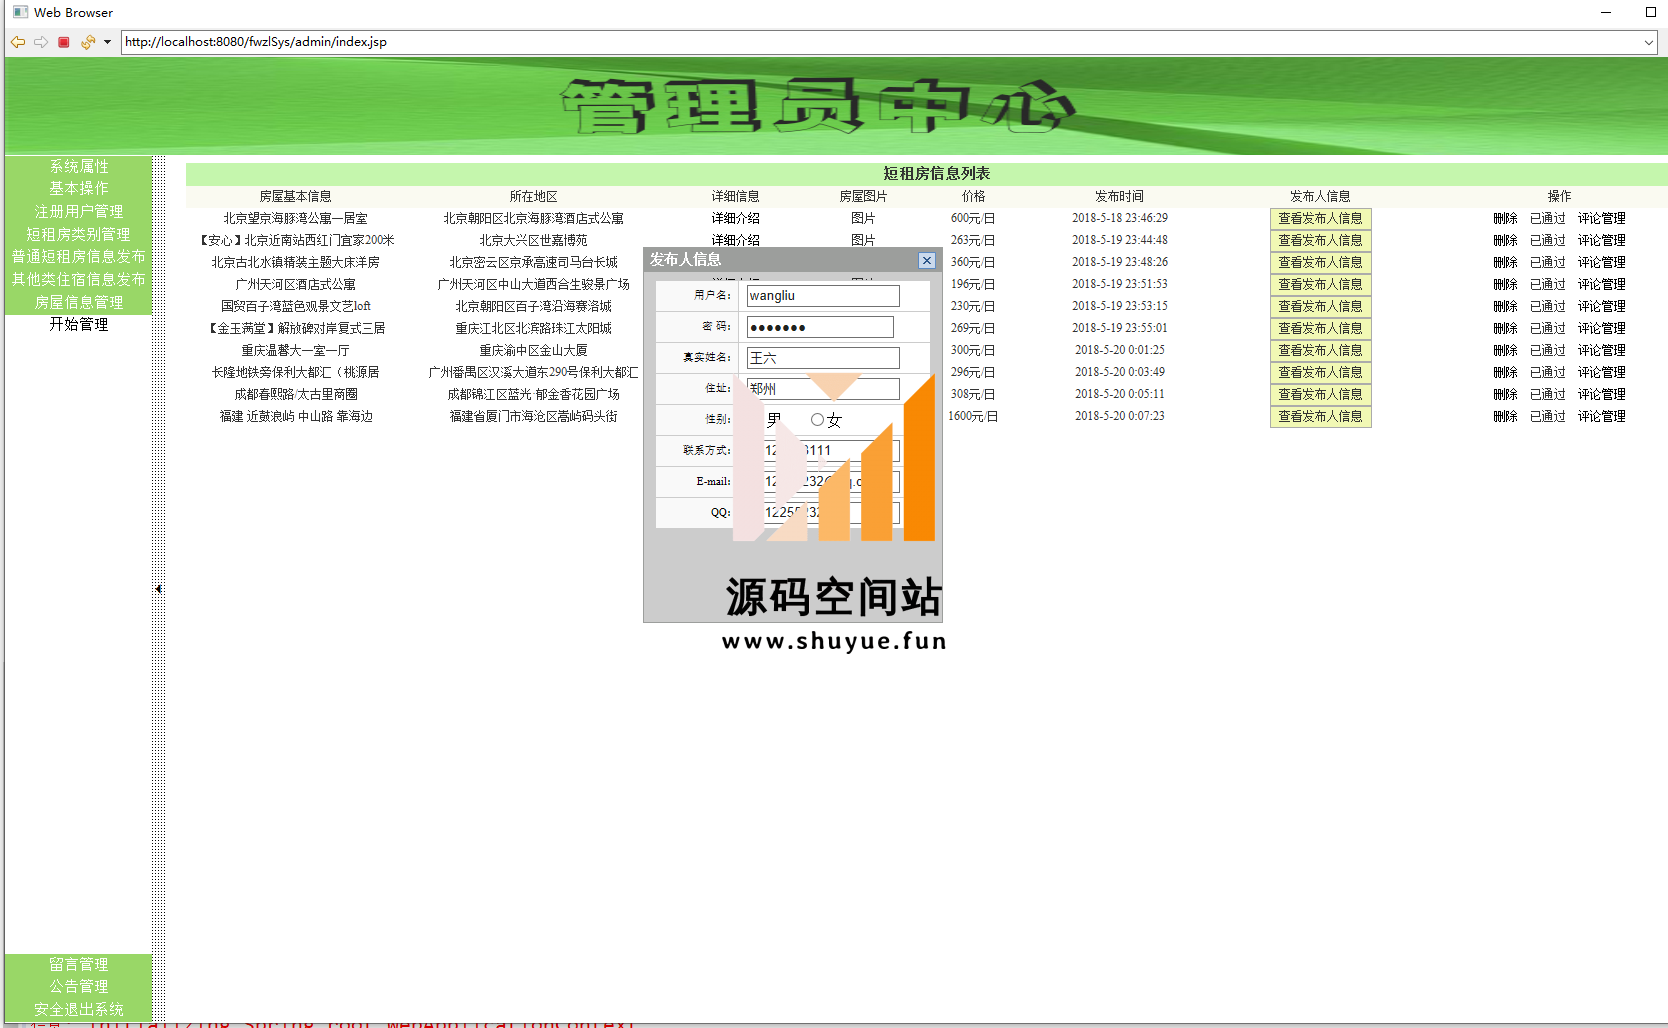The image size is (1668, 1028).
Task: Open the small dropdown arrow beside refresh
Action: [x=107, y=42]
